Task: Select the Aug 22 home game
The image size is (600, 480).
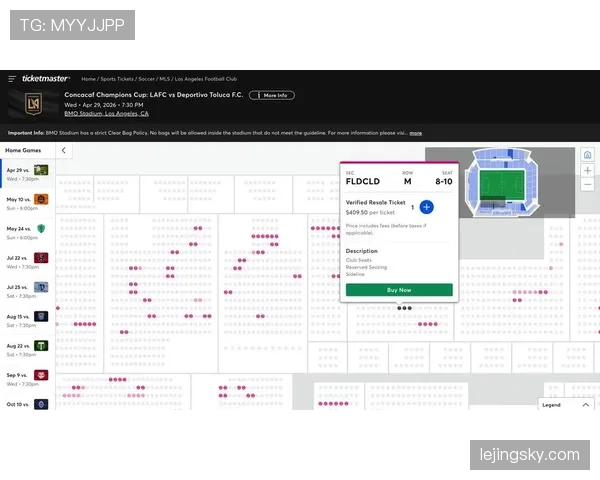Action: [x=28, y=350]
